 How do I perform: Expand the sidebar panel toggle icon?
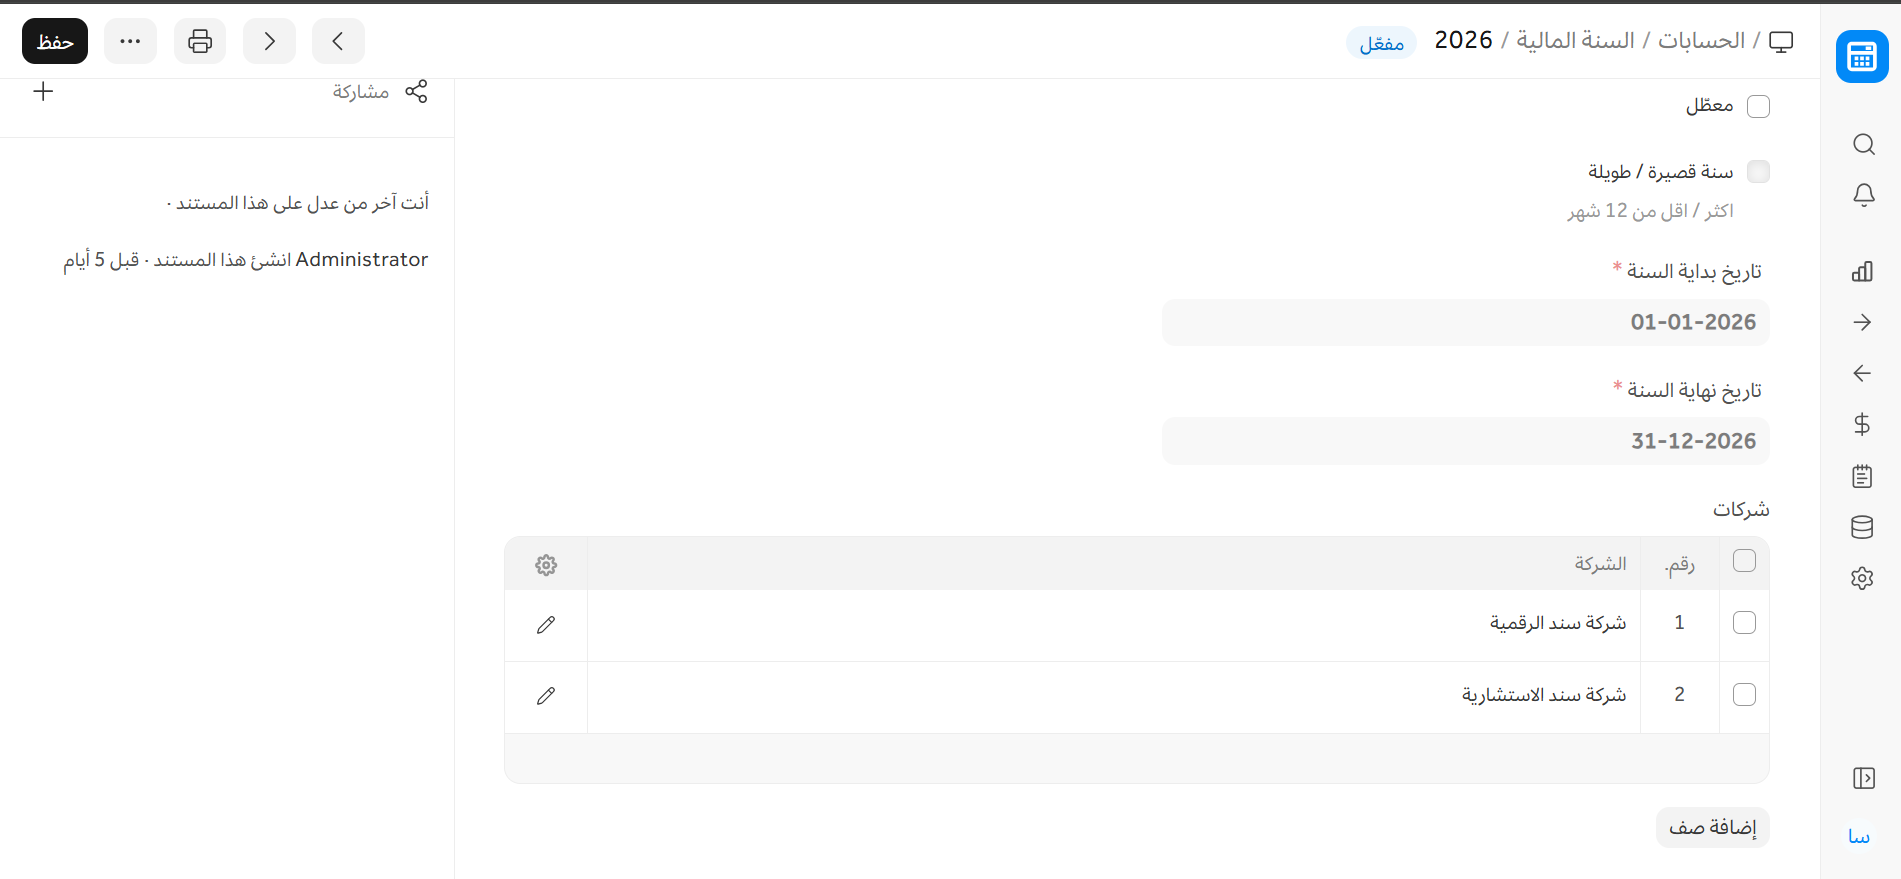pos(1863,778)
